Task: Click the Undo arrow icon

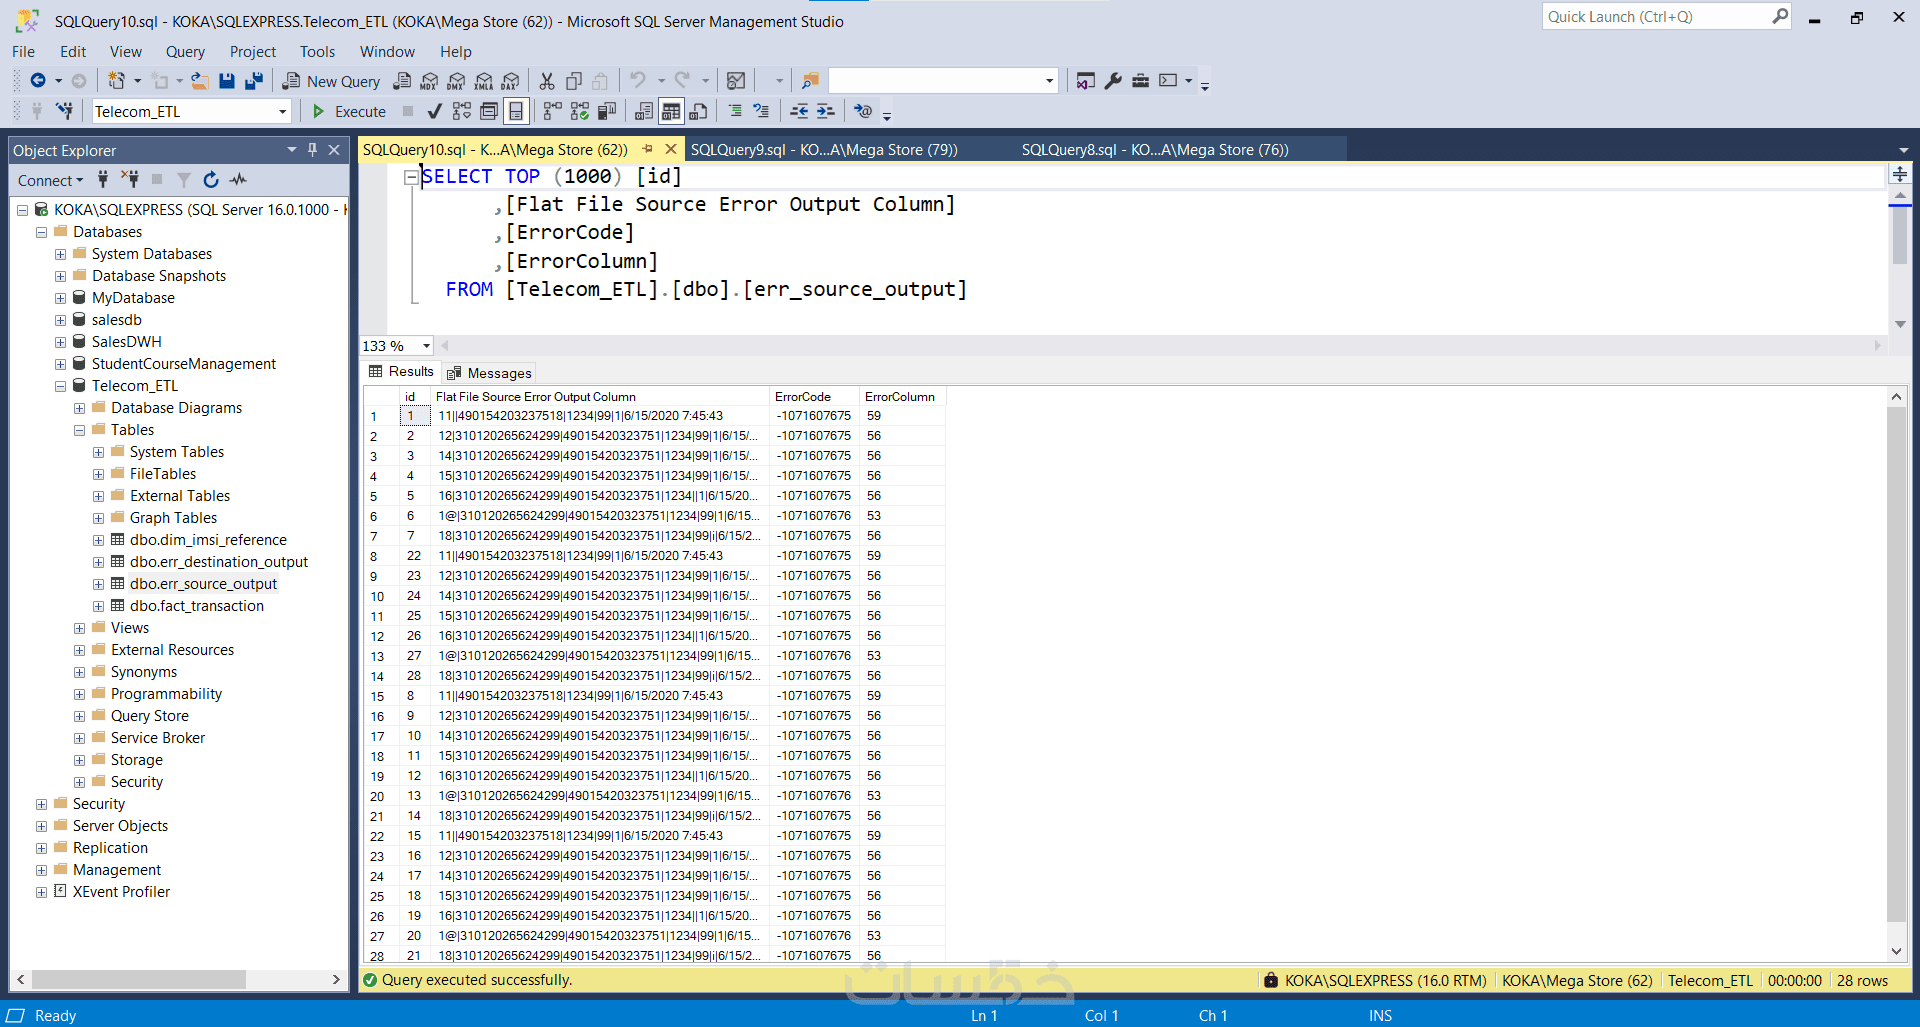Action: [638, 80]
